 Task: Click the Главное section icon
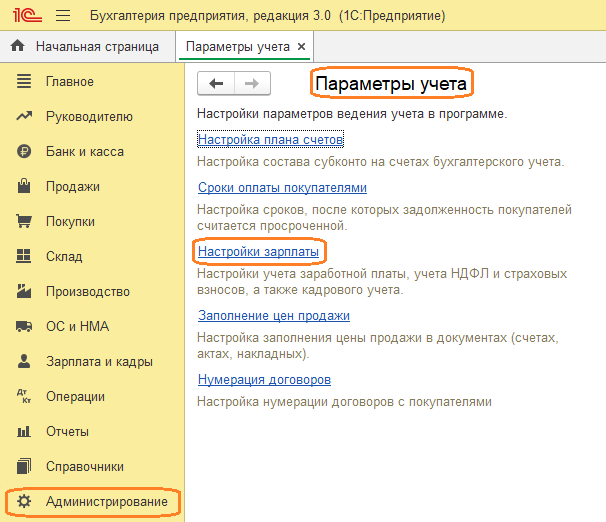click(x=25, y=81)
